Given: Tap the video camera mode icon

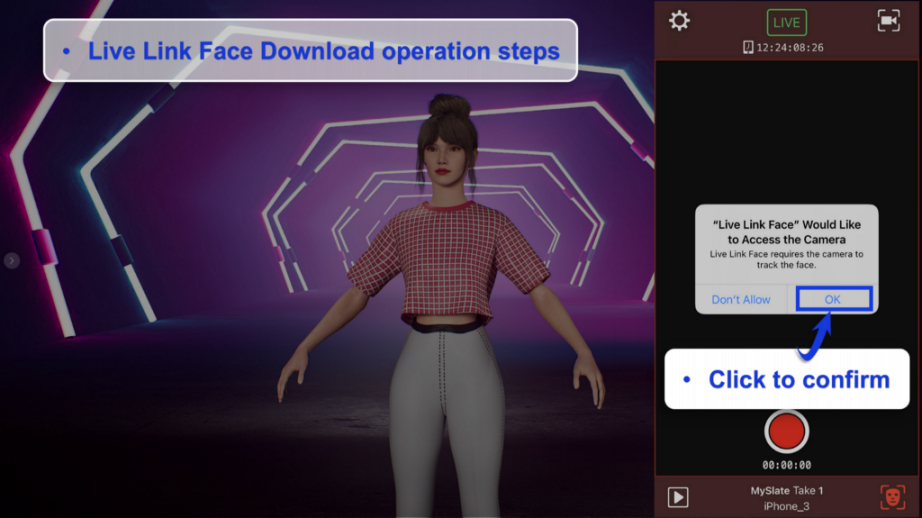Looking at the screenshot, I should pyautogui.click(x=888, y=21).
